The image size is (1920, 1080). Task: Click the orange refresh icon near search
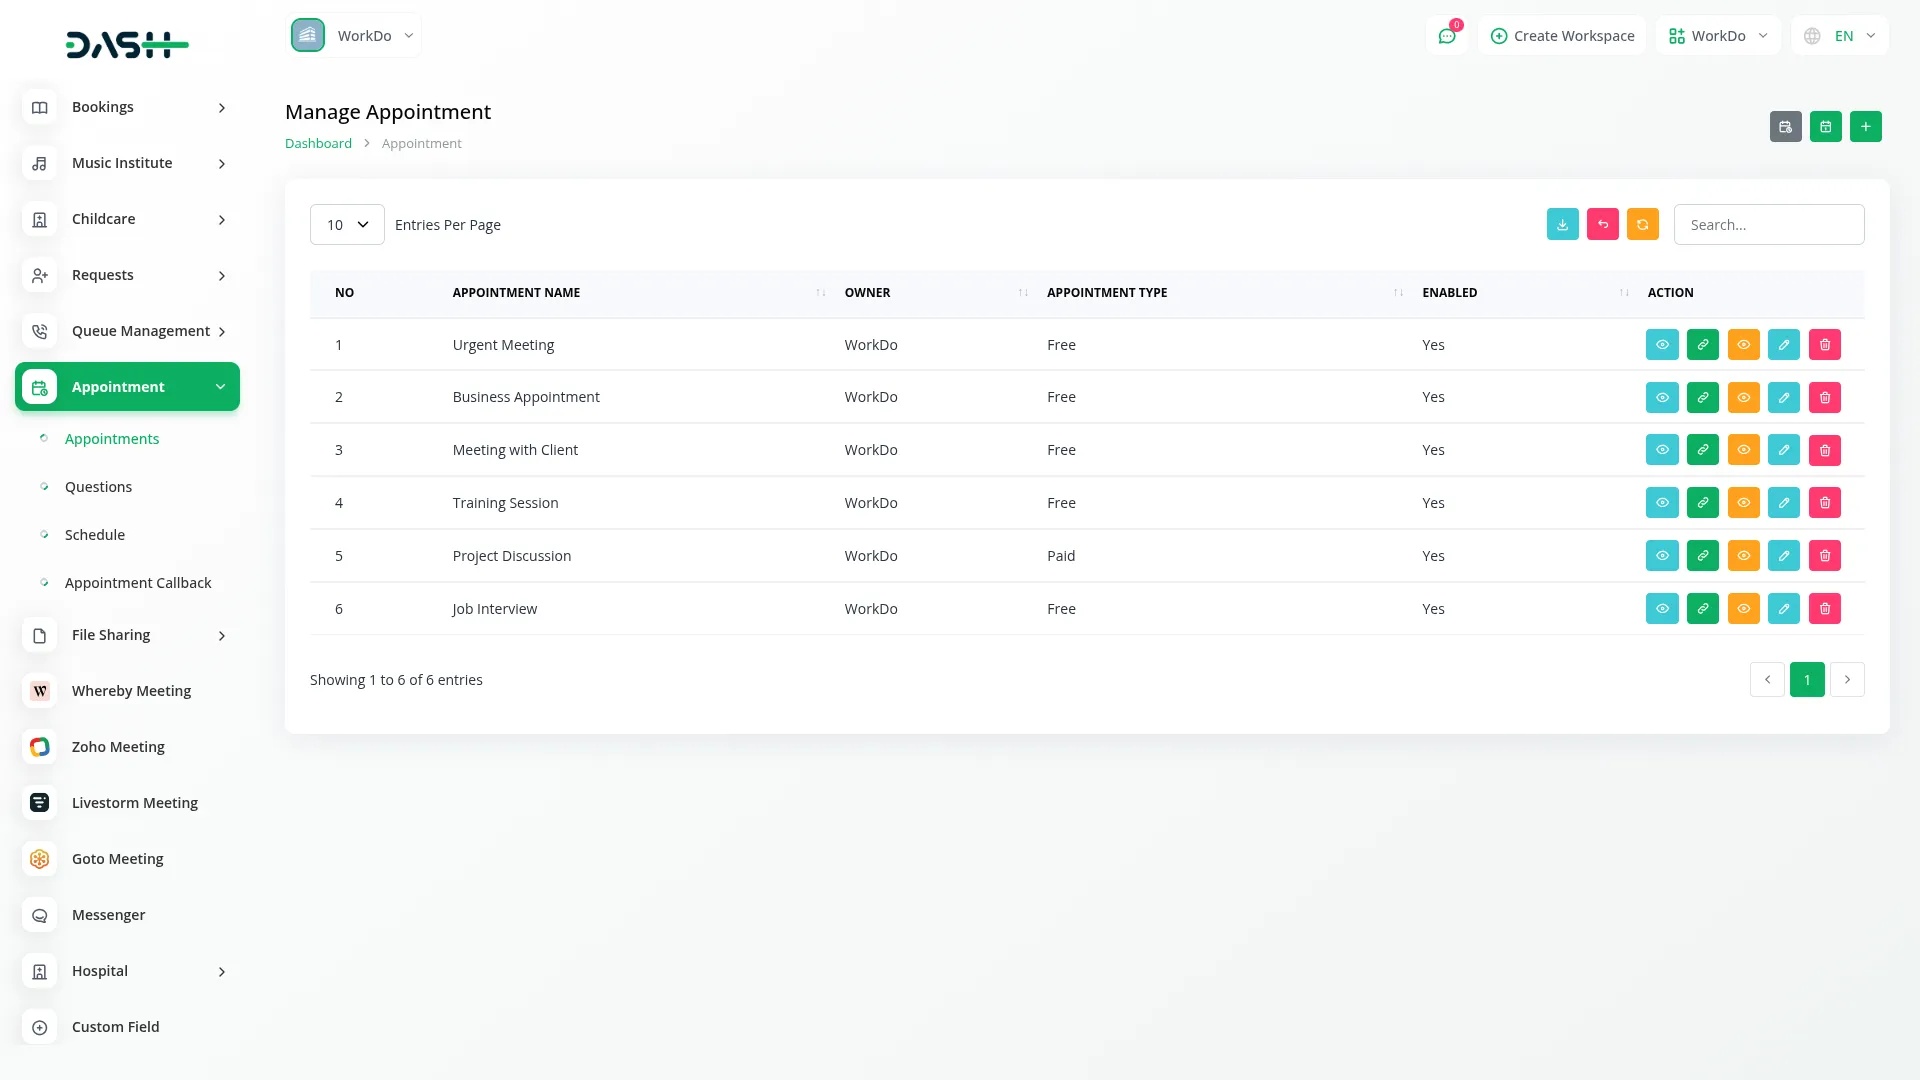click(x=1642, y=225)
